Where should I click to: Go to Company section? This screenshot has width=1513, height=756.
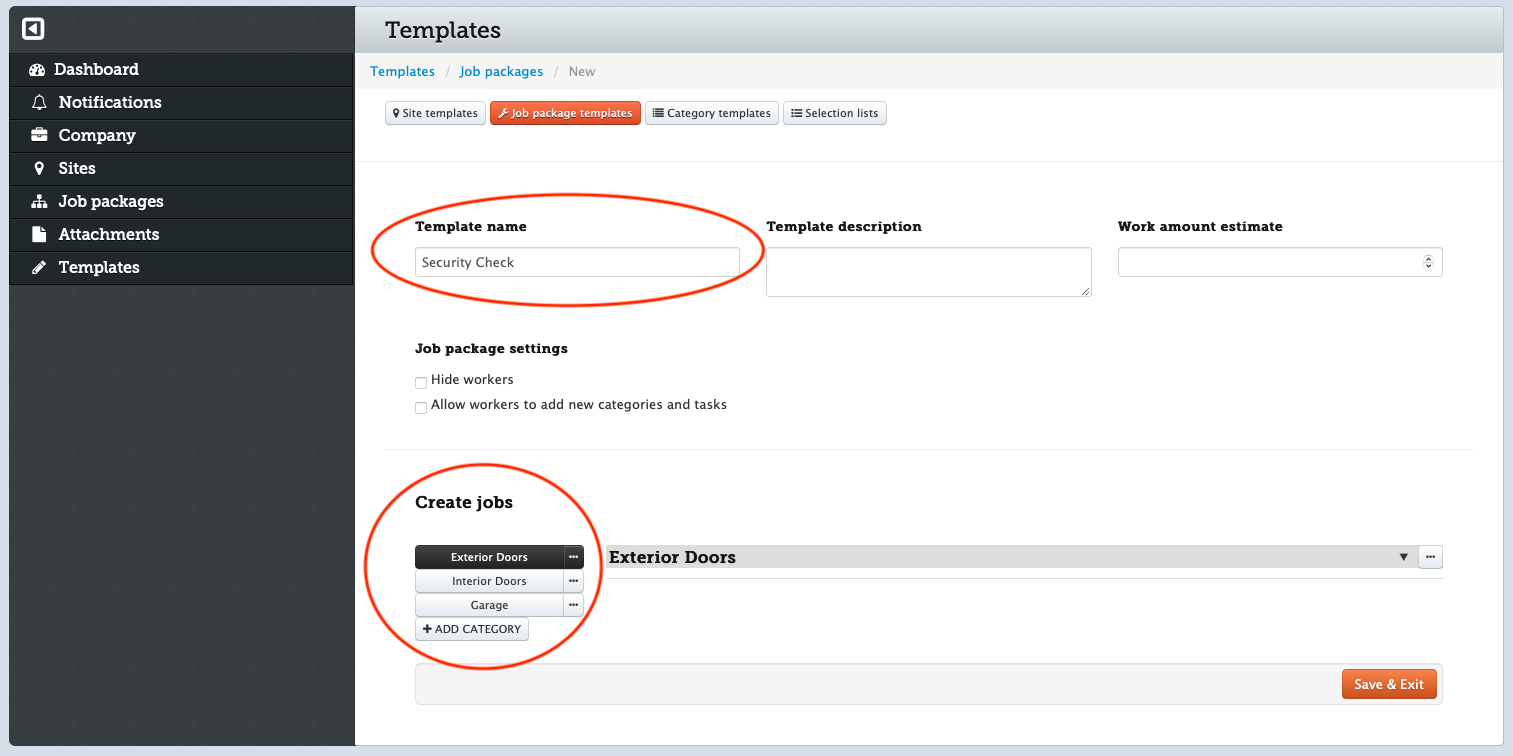tap(181, 135)
